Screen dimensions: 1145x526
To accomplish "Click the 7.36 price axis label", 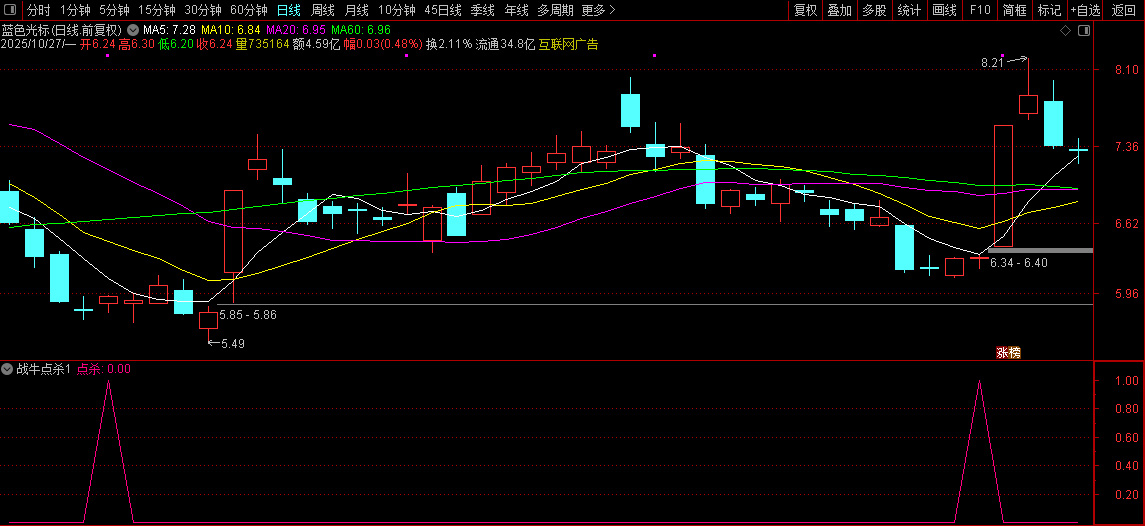I will [1127, 147].
